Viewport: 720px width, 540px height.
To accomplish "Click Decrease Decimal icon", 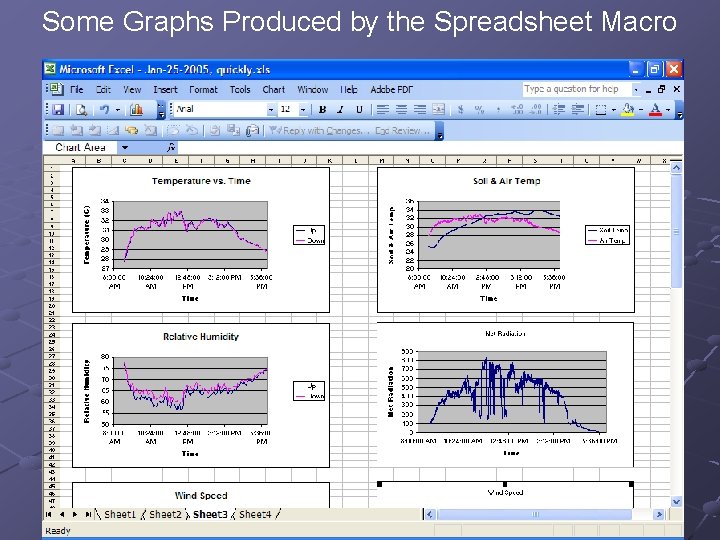I will click(x=535, y=110).
